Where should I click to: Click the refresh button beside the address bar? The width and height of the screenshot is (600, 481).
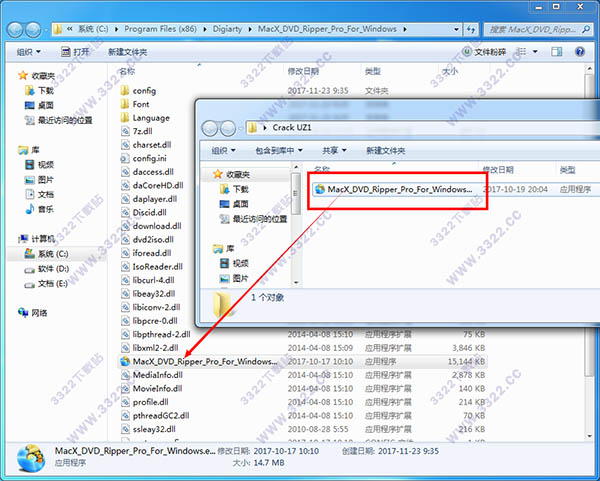[x=471, y=29]
